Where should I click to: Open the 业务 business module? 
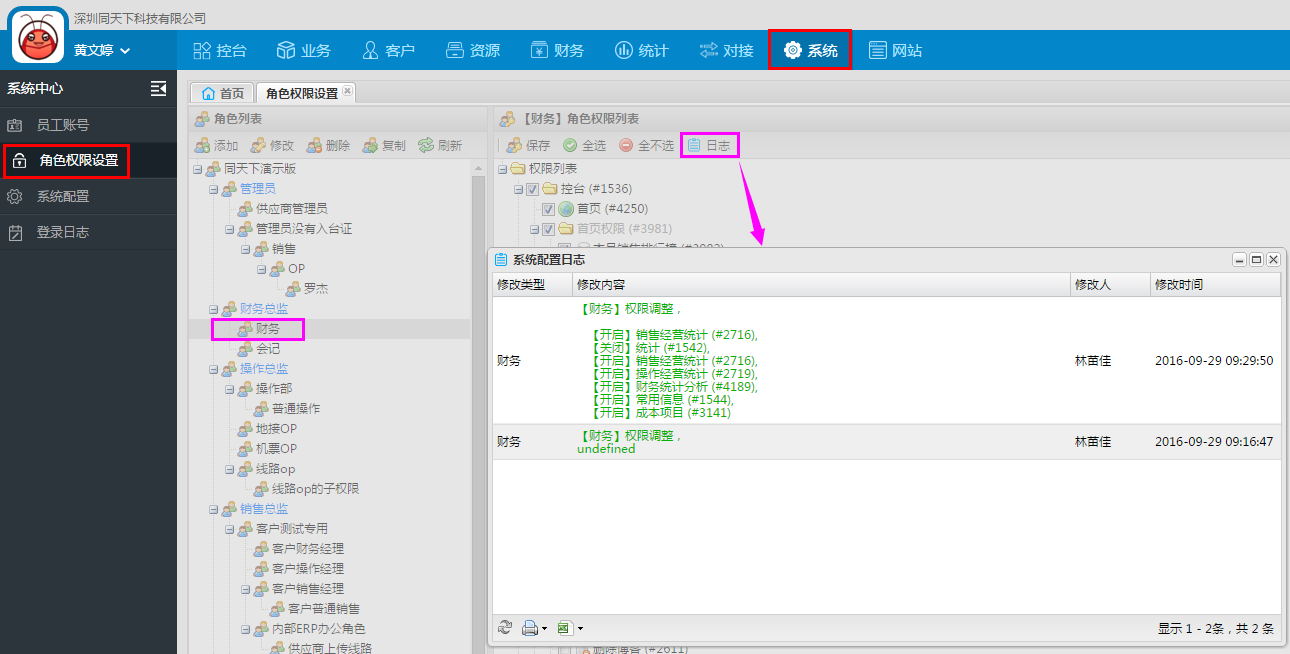tap(303, 50)
